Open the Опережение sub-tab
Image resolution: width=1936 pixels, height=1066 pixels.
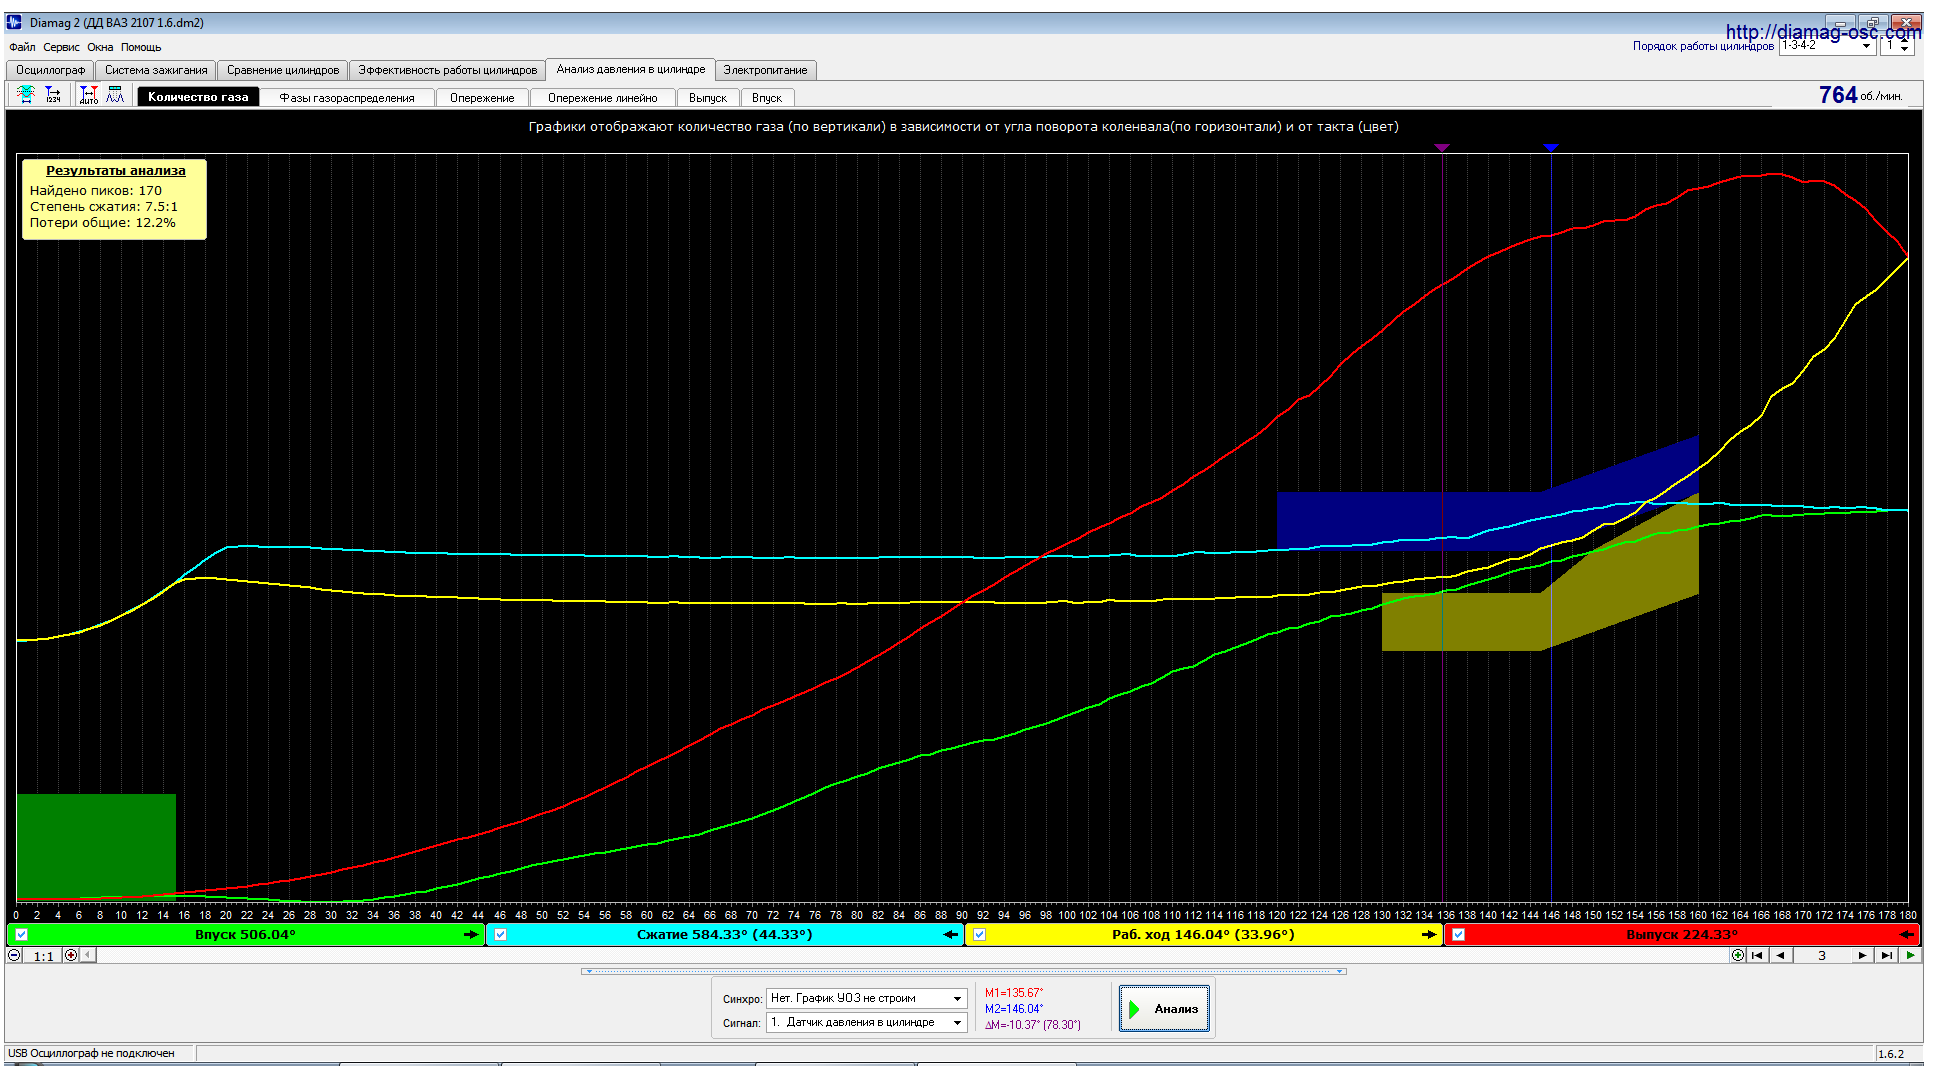[482, 97]
